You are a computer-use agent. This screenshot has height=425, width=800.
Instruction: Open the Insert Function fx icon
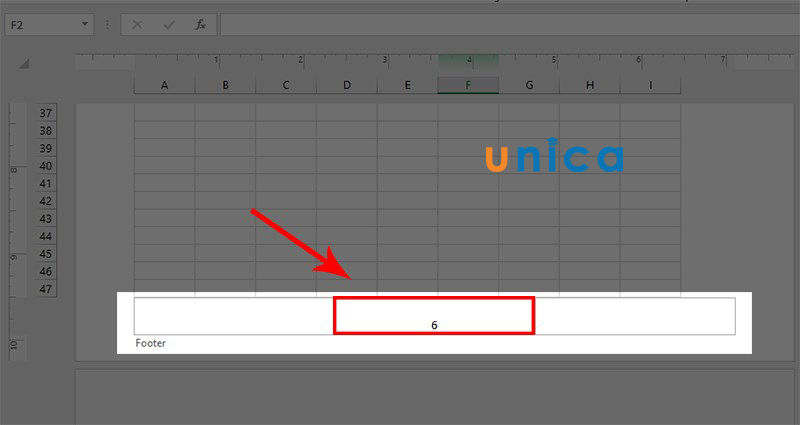coord(201,24)
